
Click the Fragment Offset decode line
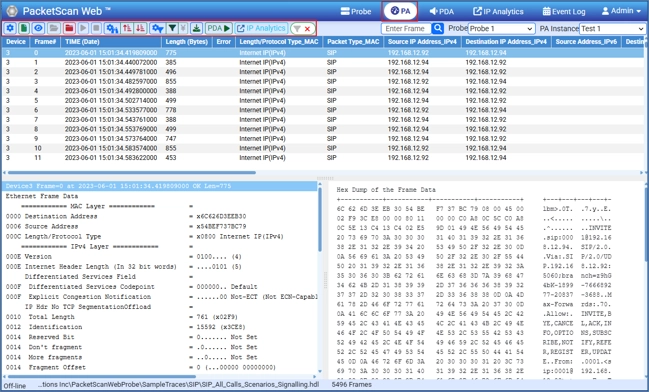[160, 368]
